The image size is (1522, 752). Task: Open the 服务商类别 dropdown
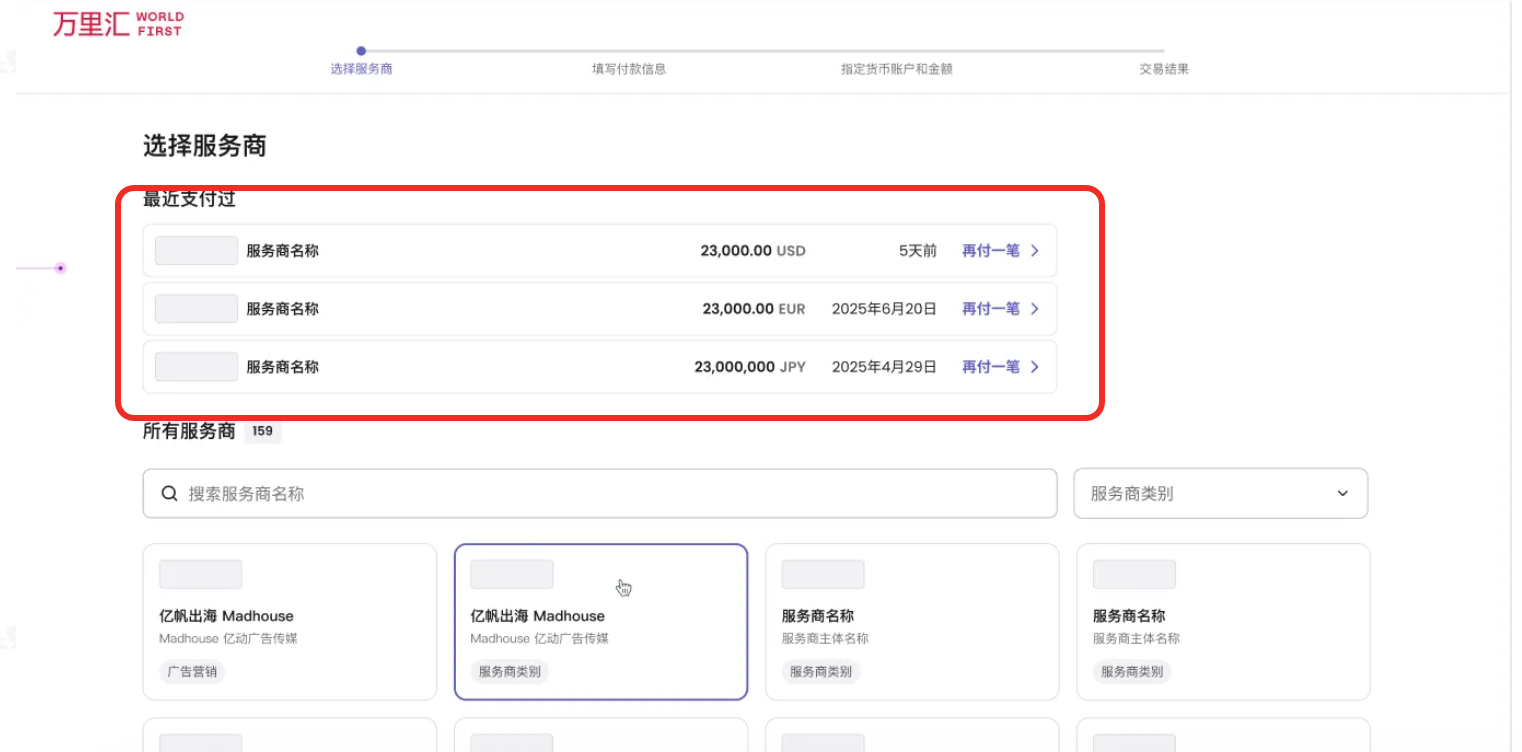pos(1219,494)
